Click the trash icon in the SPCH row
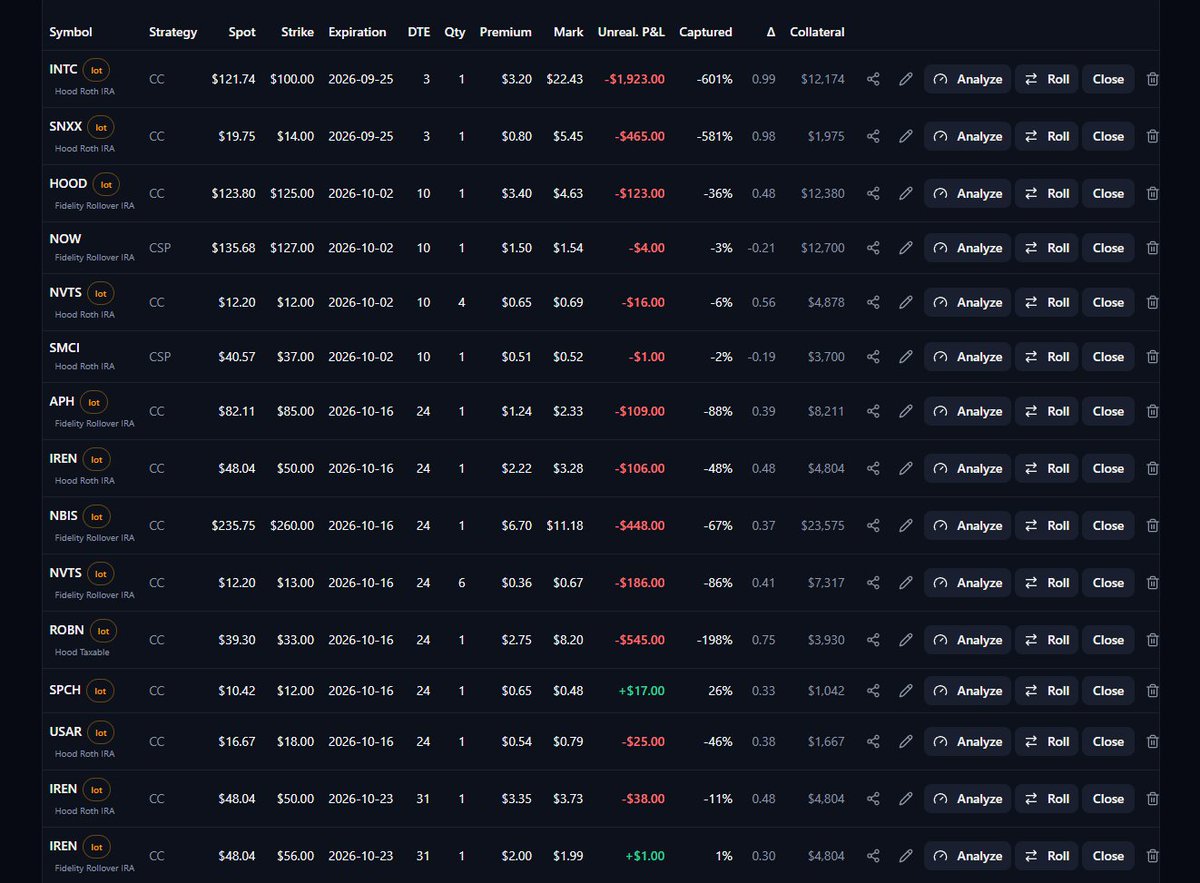 click(1152, 691)
